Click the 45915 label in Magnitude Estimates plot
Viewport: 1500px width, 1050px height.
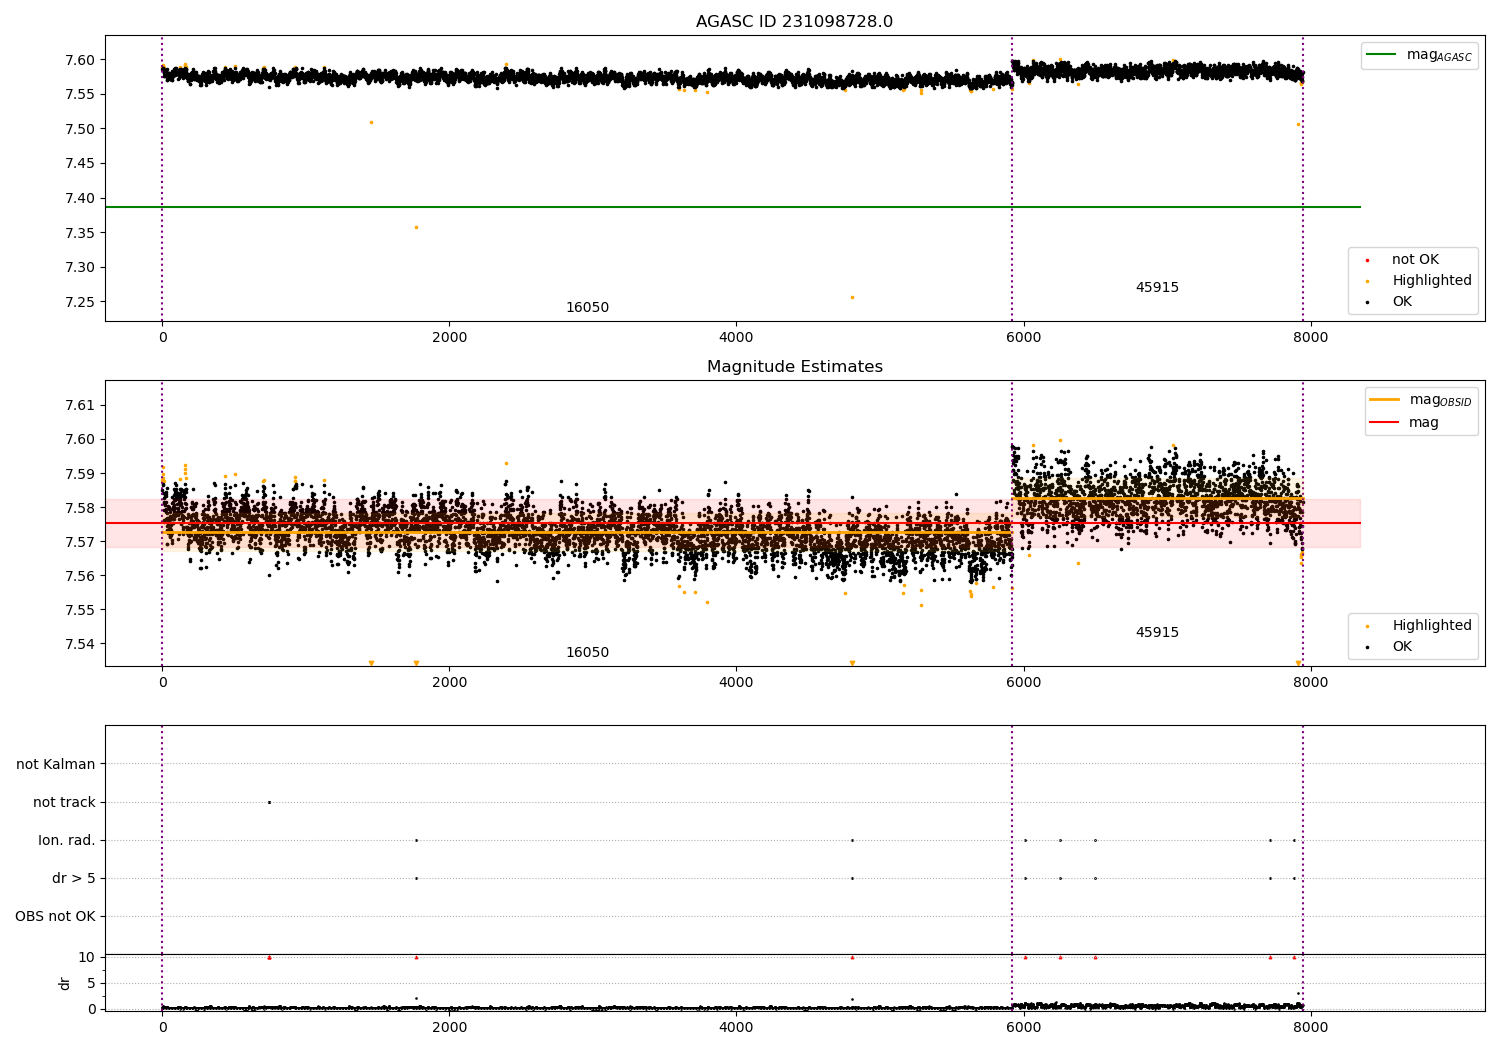coord(1157,633)
